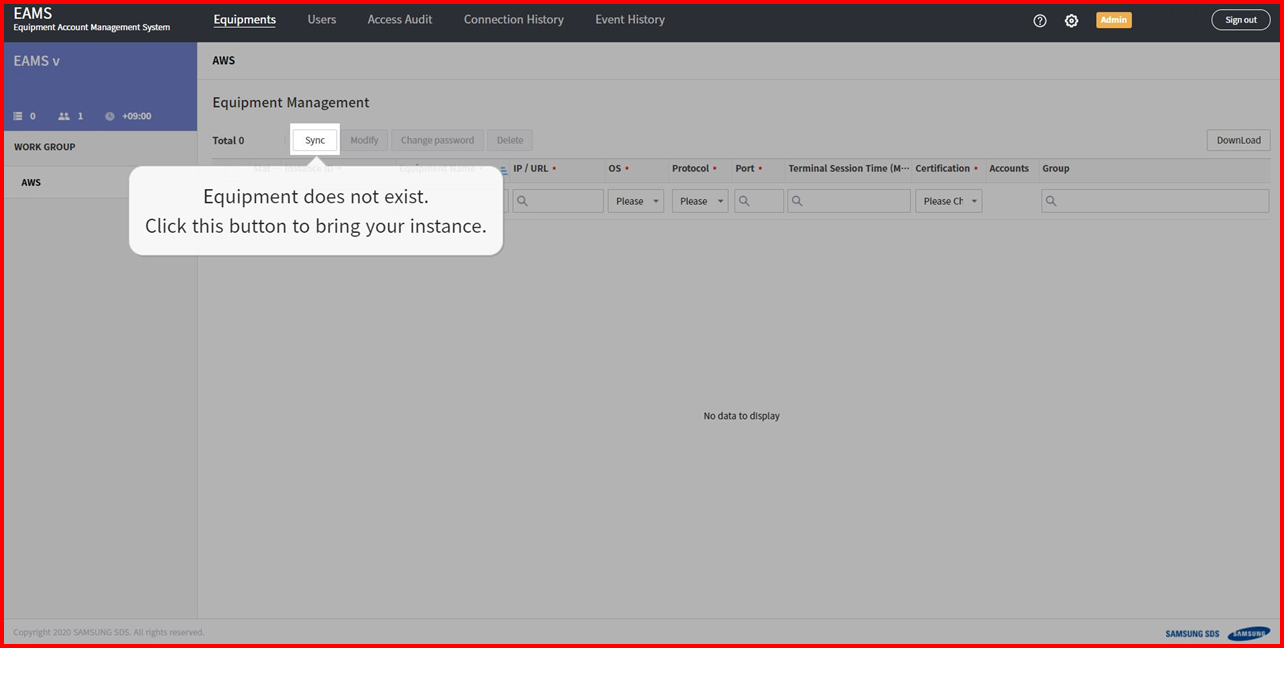Switch to the Users tab

[322, 20]
